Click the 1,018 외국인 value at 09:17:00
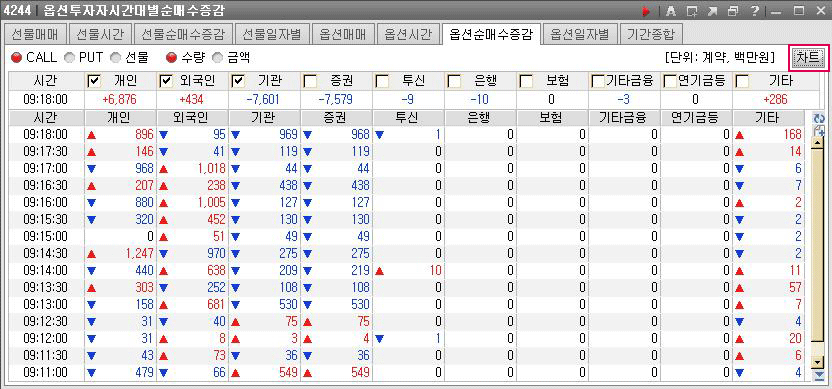 (x=212, y=168)
